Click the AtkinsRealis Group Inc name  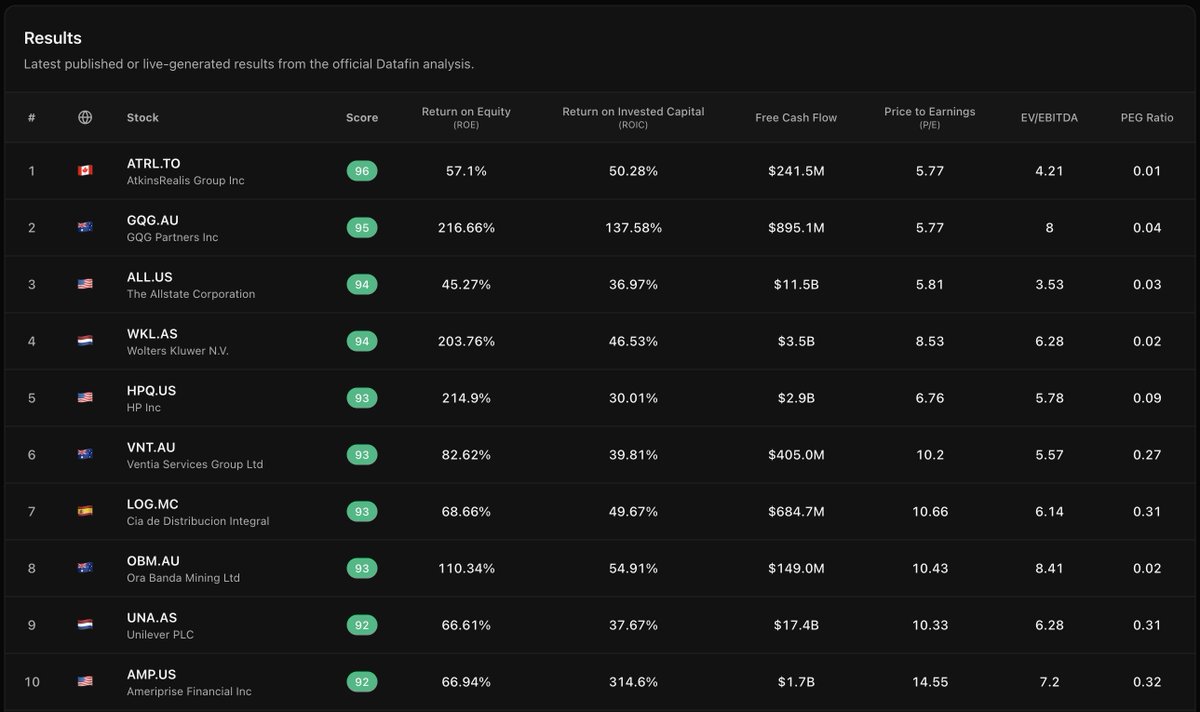tap(186, 181)
